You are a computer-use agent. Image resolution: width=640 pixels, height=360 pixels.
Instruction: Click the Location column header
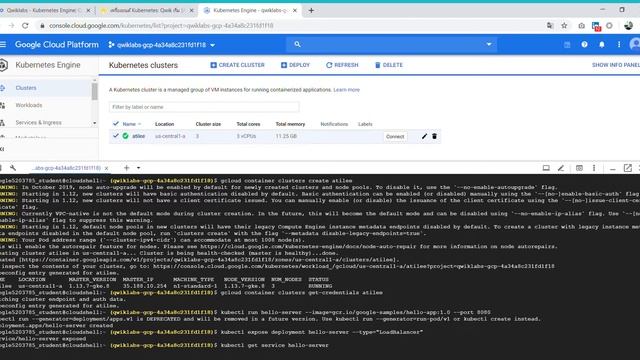[164, 124]
